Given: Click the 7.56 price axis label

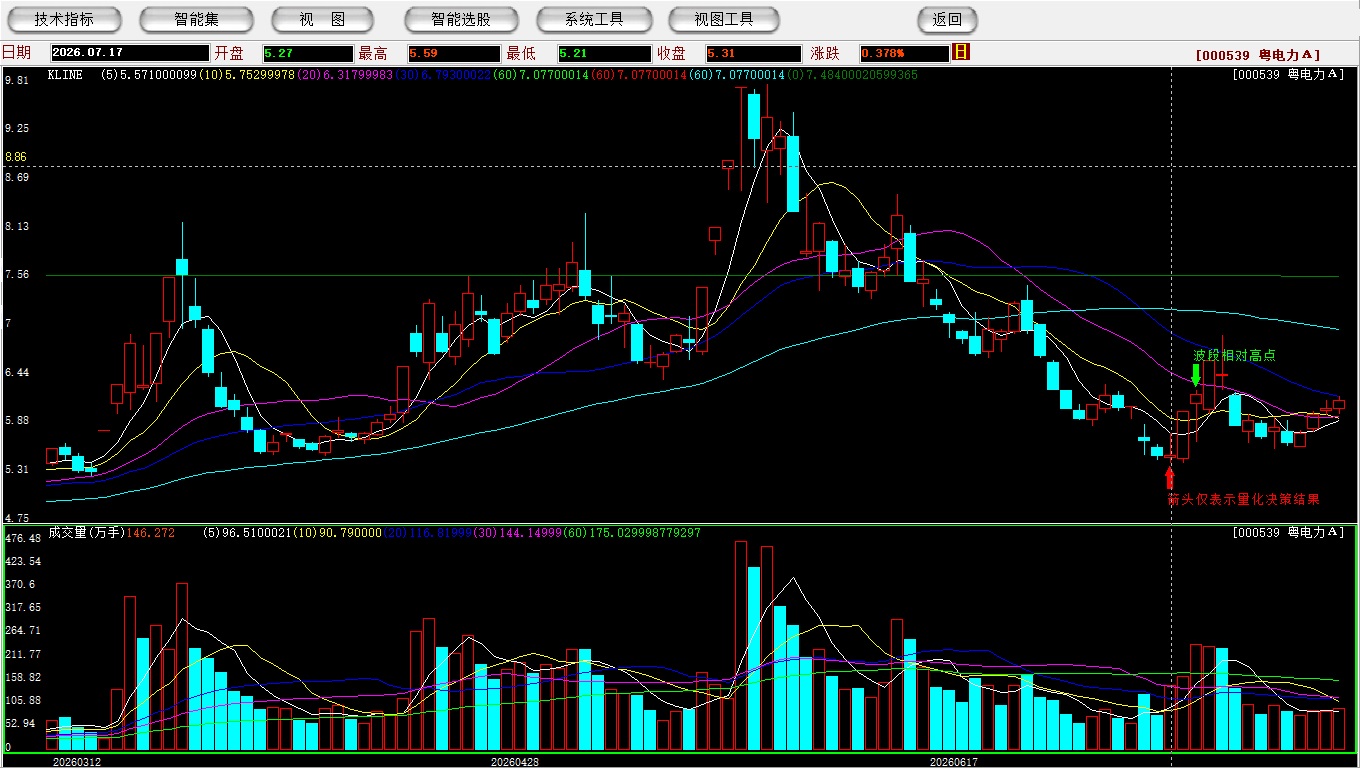Looking at the screenshot, I should (16, 274).
